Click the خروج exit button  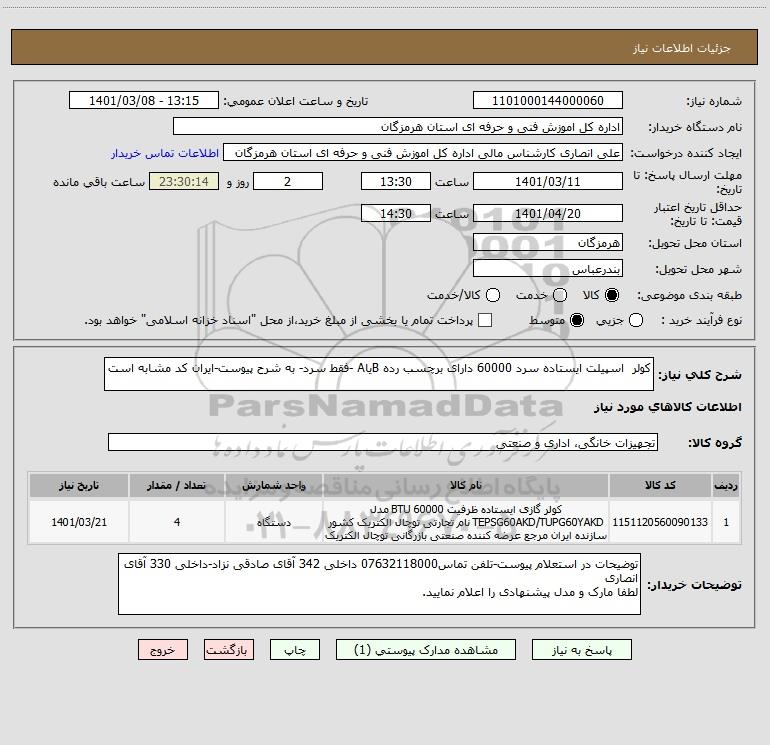point(163,650)
